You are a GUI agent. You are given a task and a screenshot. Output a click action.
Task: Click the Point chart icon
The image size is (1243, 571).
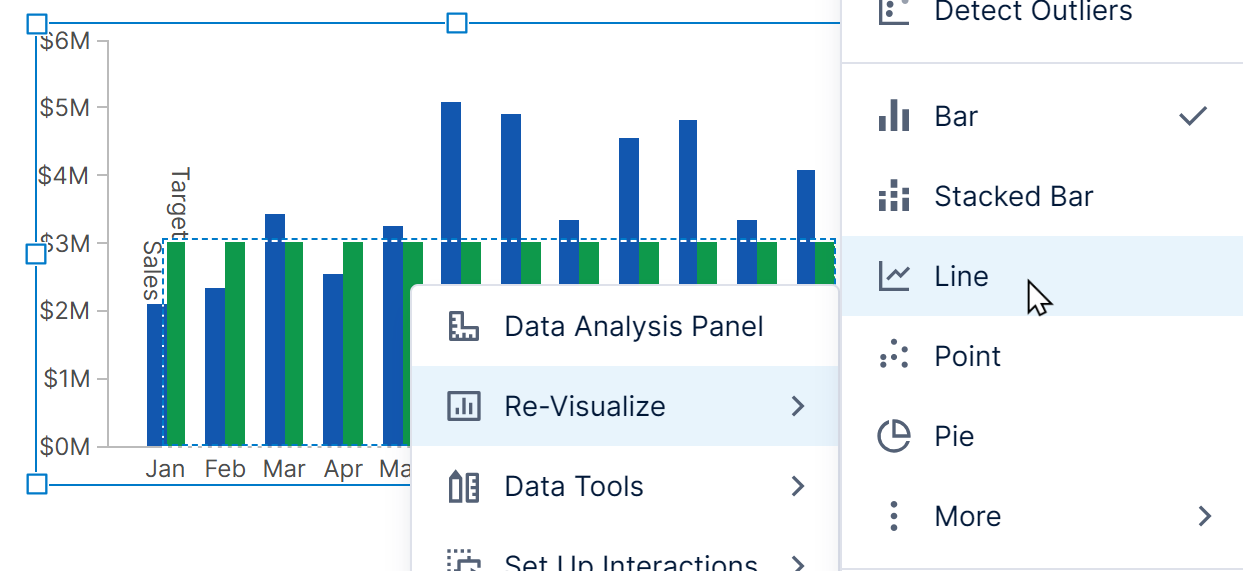893,356
